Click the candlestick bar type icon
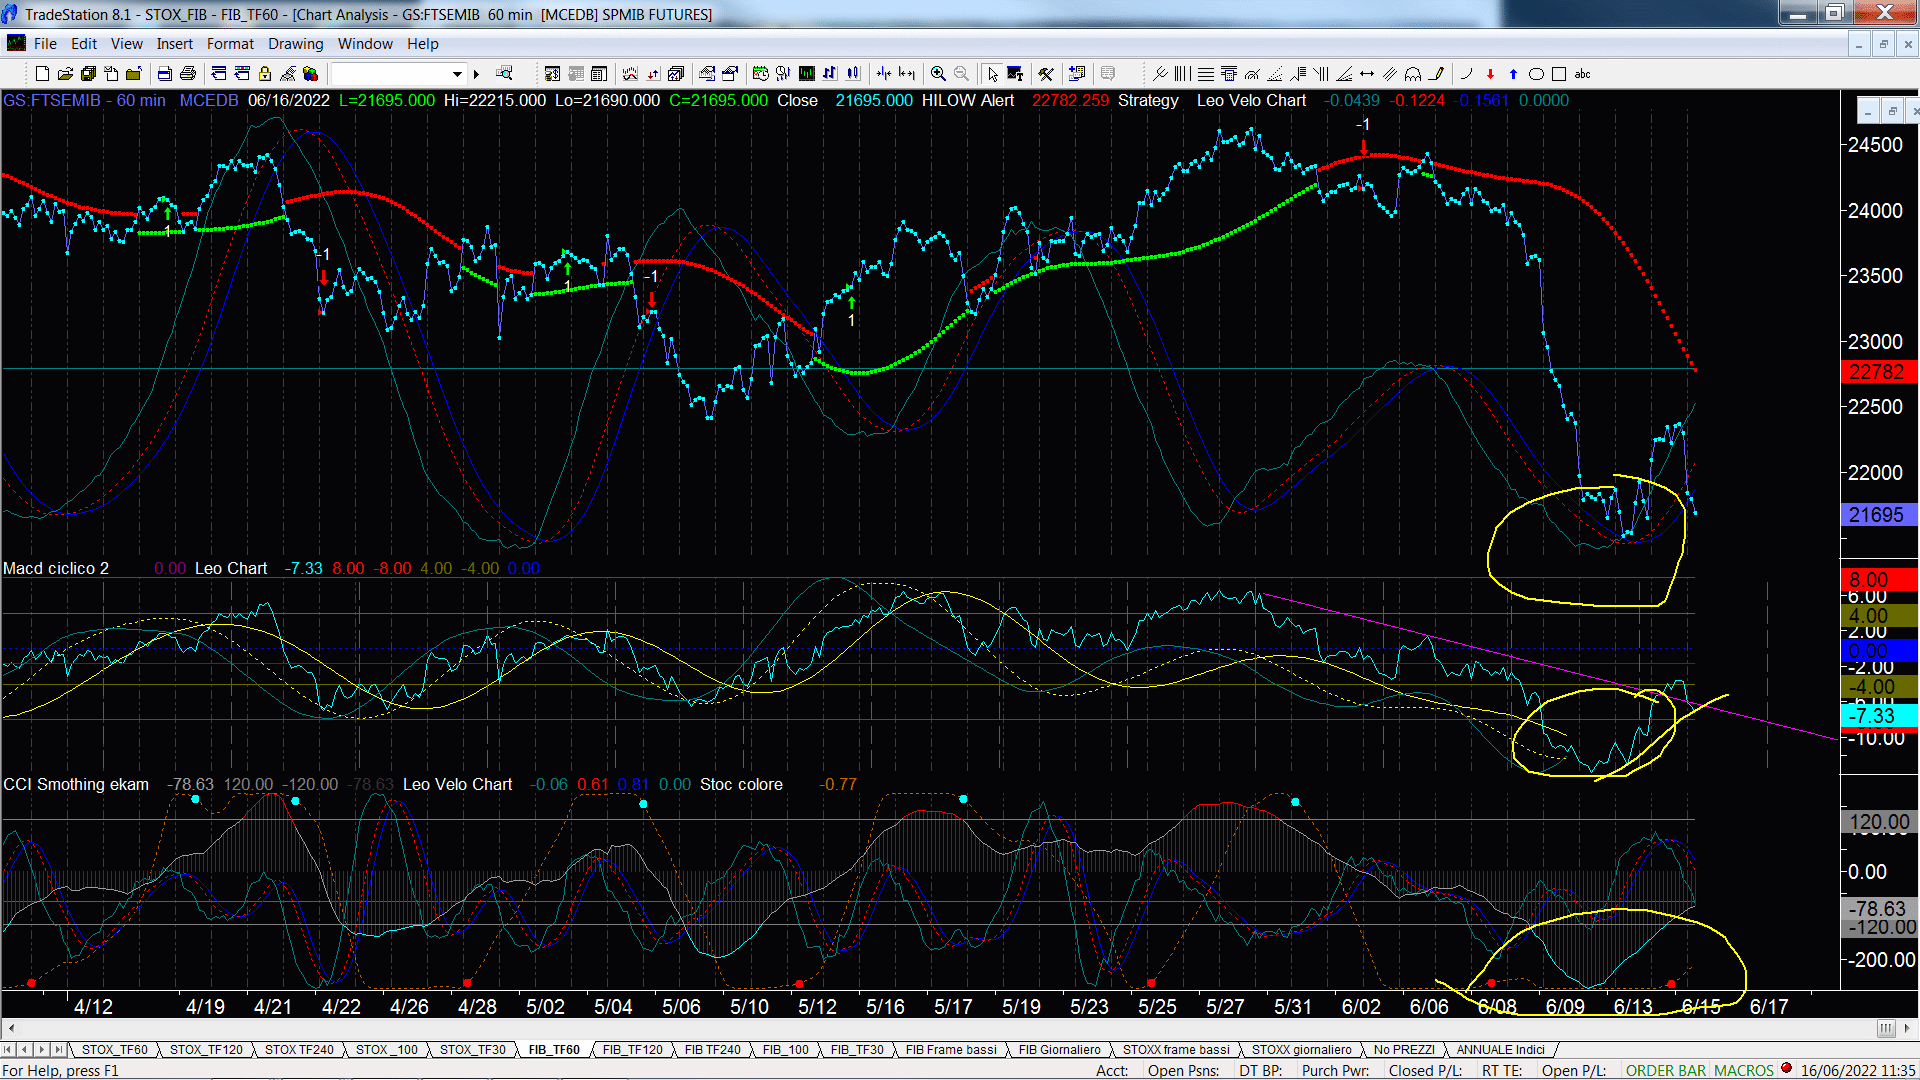The width and height of the screenshot is (1920, 1080). (x=853, y=74)
